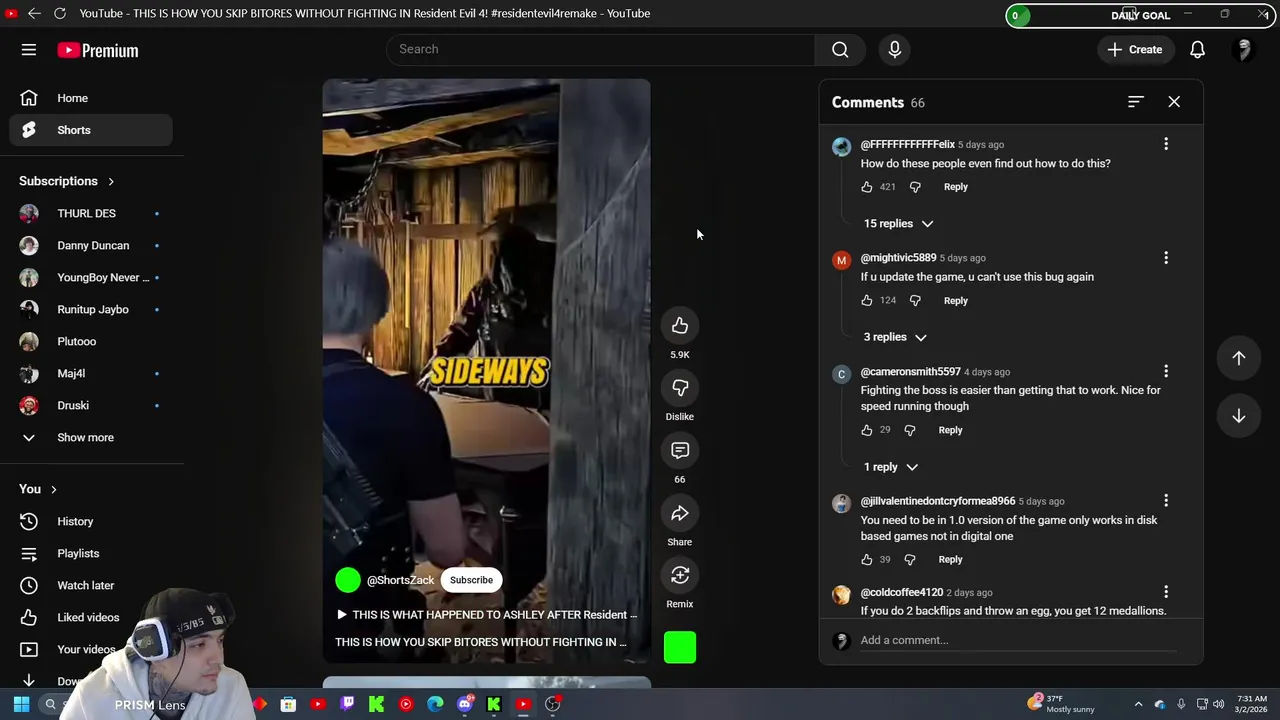
Task: Open weather widget showing 37°F
Action: coord(1061,704)
